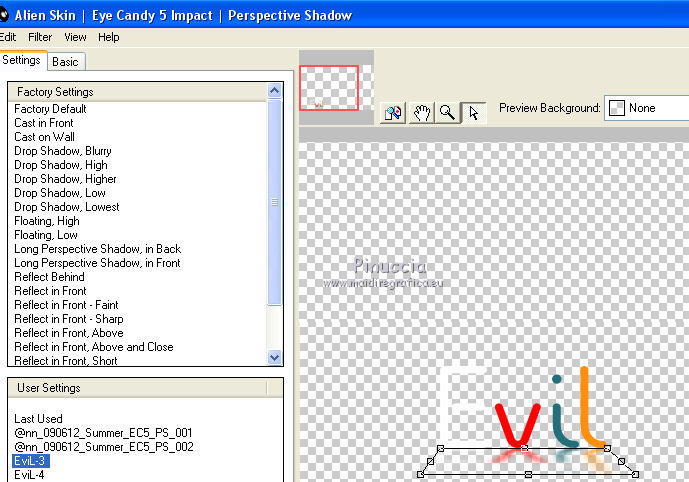Click the bottom-right shadow transform handle
Viewport: 689px width, 482px height.
coord(635,475)
